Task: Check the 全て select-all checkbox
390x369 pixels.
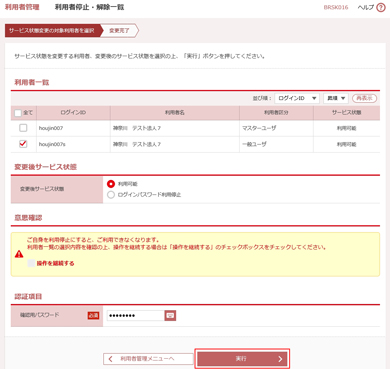Action: click(x=18, y=113)
